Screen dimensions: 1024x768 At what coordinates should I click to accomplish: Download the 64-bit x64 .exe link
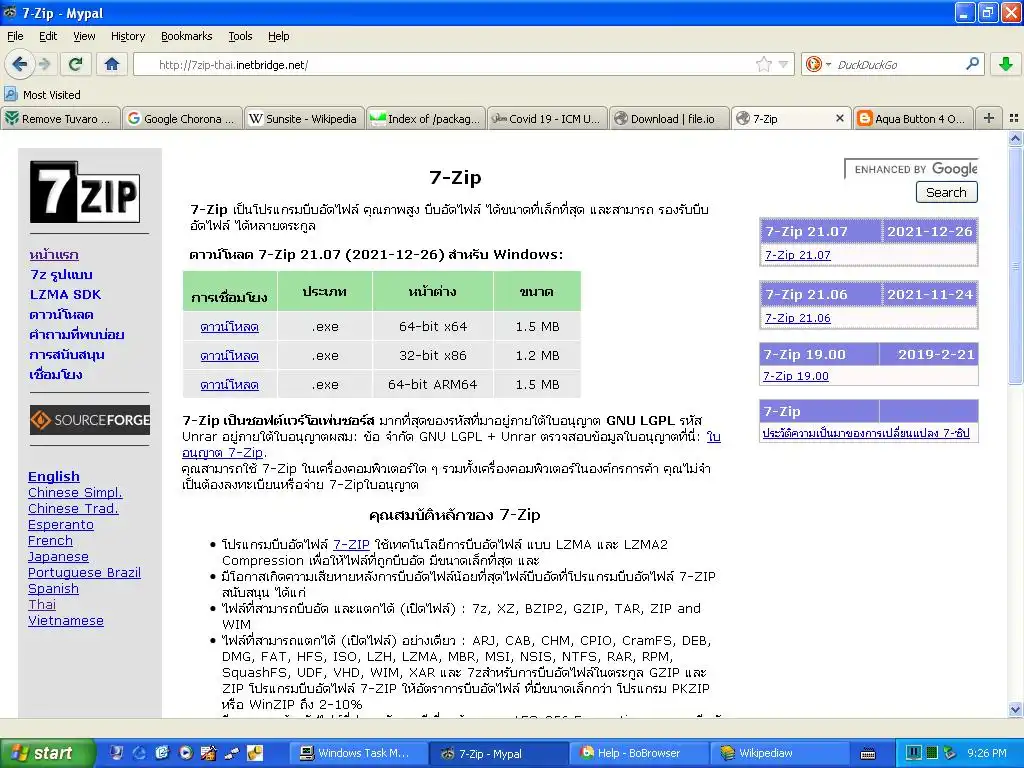(x=229, y=327)
